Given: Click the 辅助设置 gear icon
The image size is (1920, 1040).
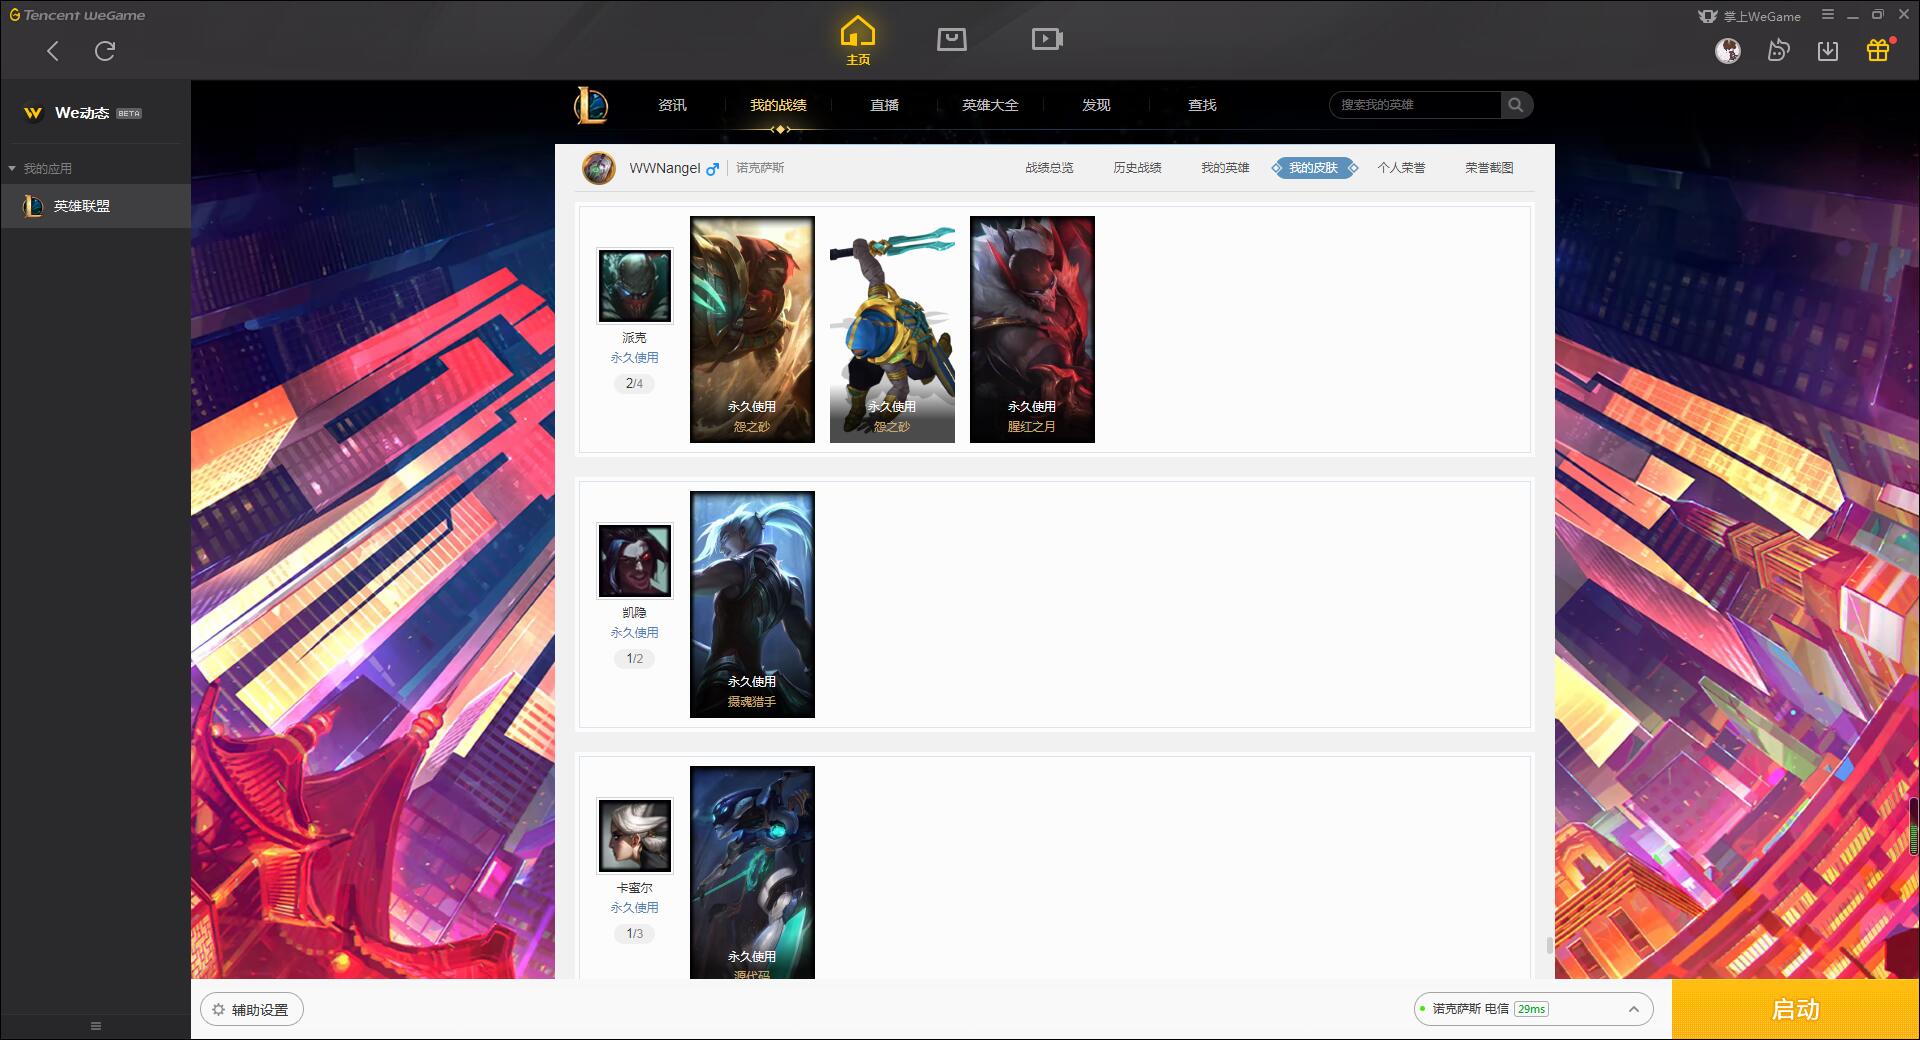Looking at the screenshot, I should 219,1010.
